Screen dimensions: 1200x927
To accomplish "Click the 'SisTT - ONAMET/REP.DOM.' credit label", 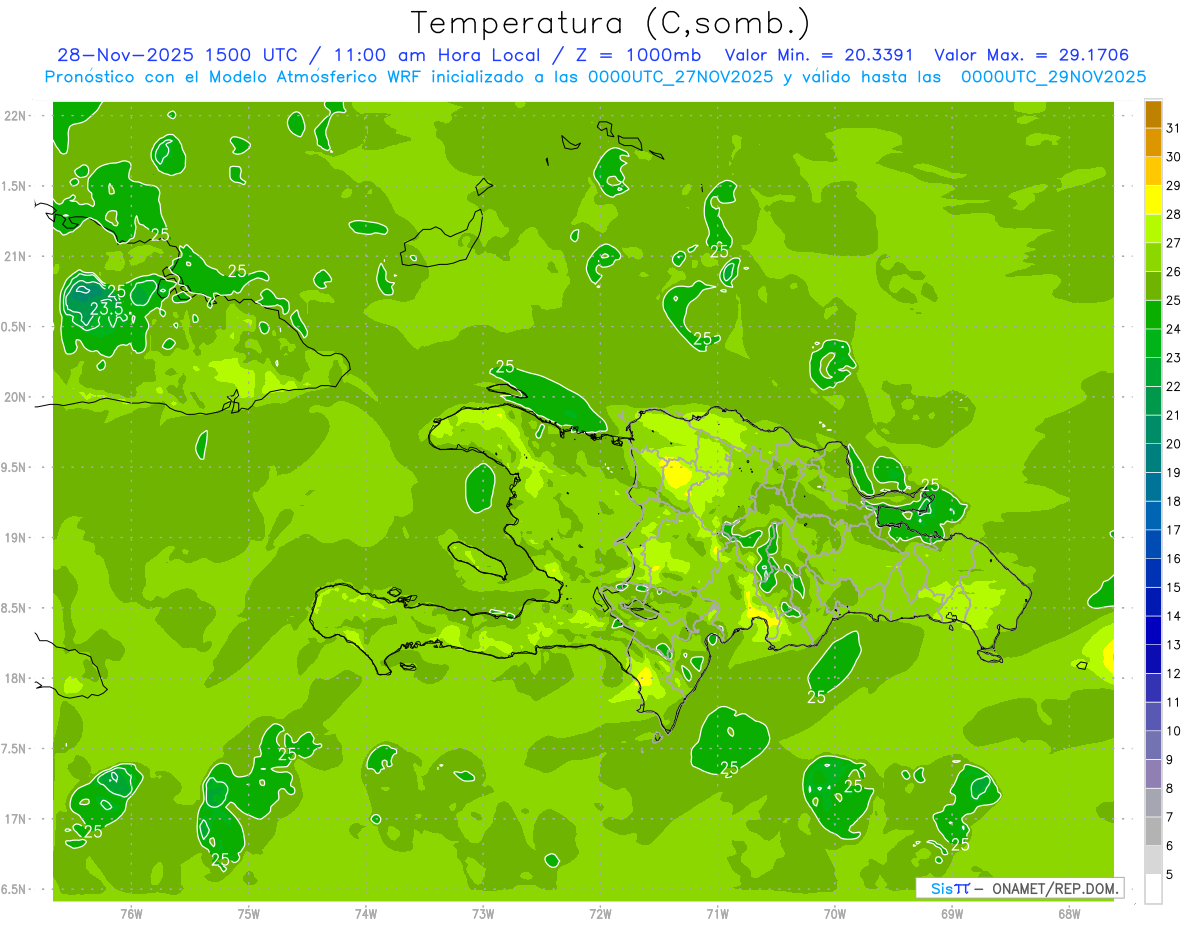I will (x=1020, y=888).
